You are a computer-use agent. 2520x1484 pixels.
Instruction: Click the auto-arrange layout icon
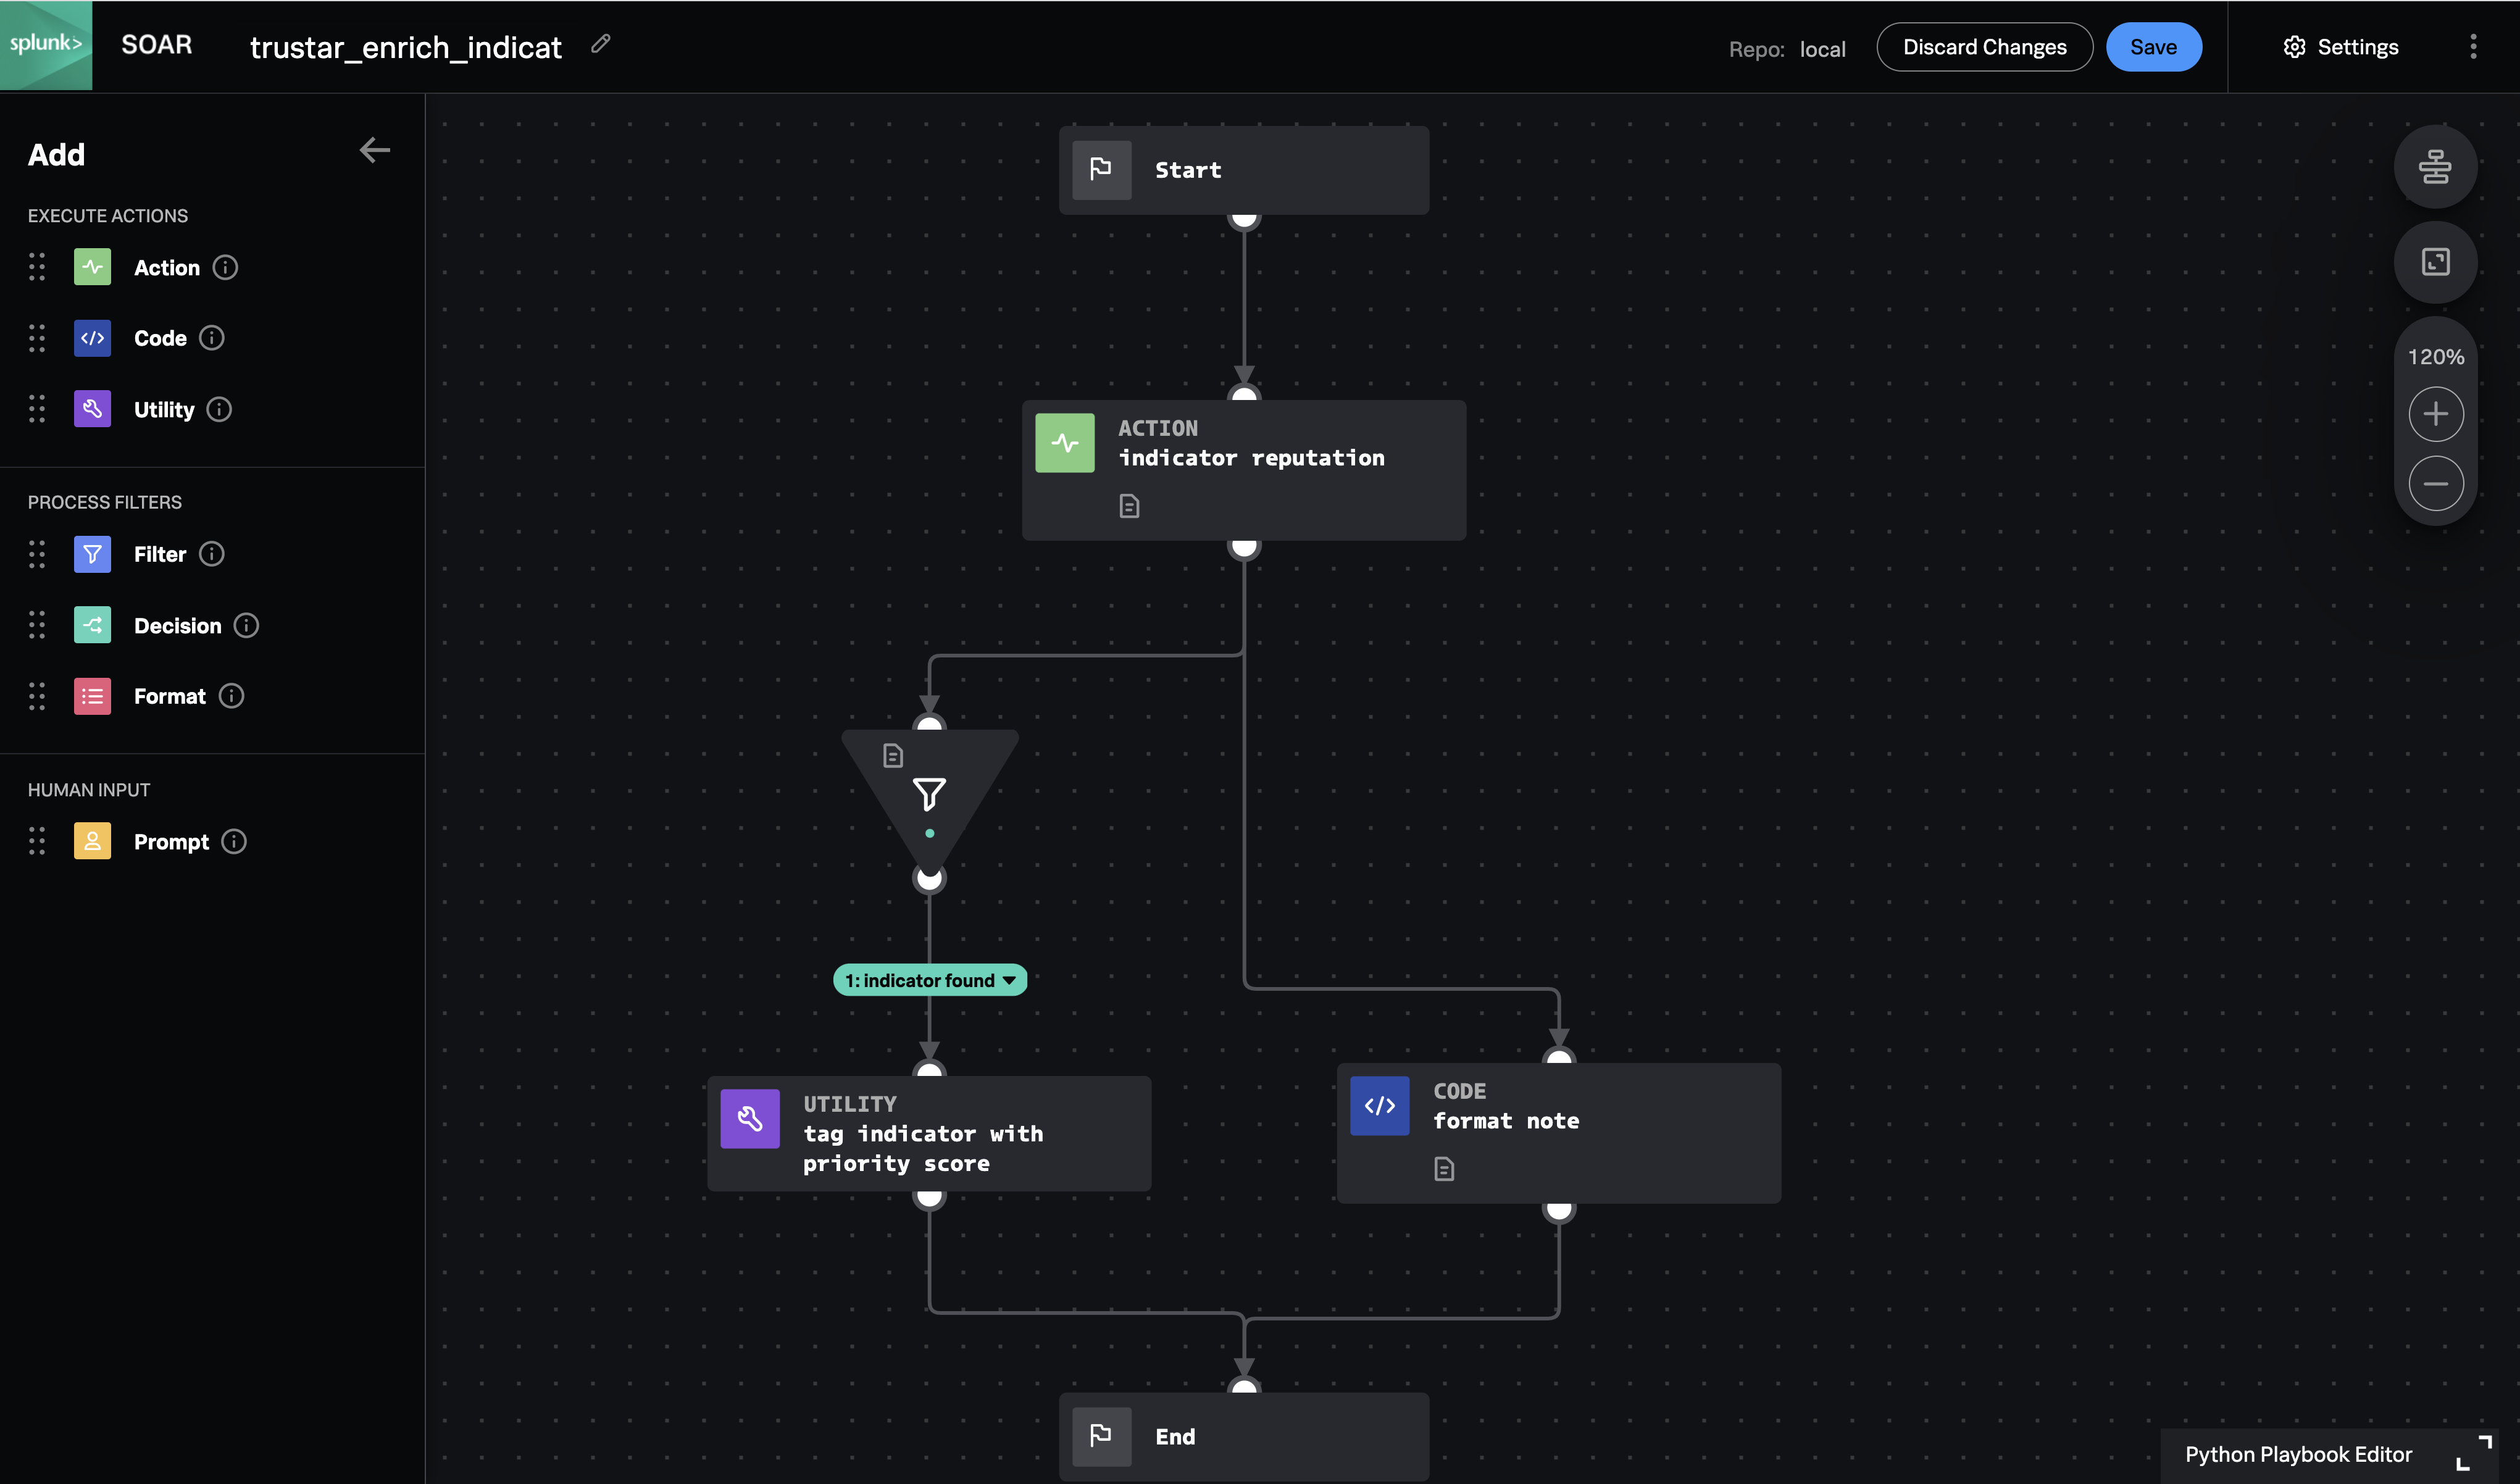tap(2434, 167)
